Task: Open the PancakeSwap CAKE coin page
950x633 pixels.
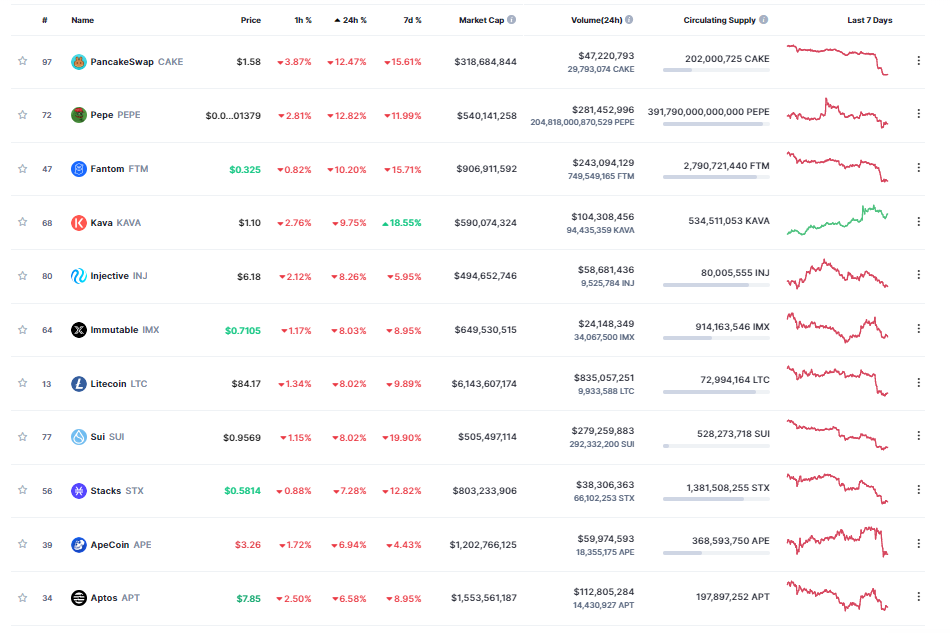Action: click(x=136, y=62)
